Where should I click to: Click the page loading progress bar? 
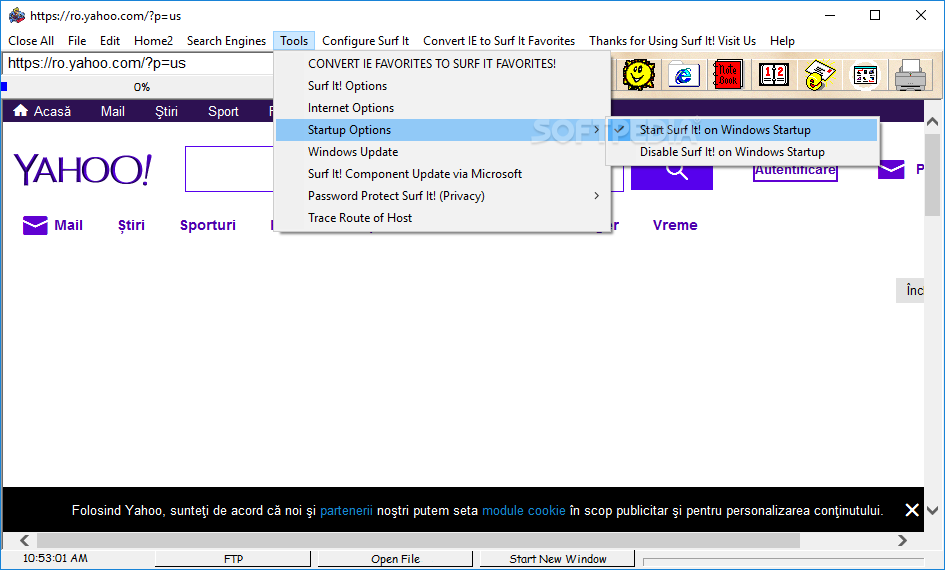click(139, 87)
